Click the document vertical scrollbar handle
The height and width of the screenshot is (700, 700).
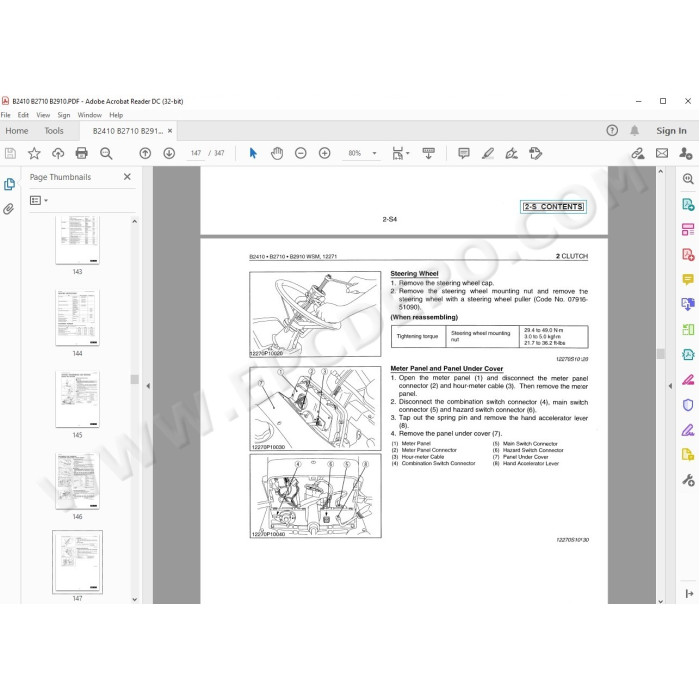661,354
